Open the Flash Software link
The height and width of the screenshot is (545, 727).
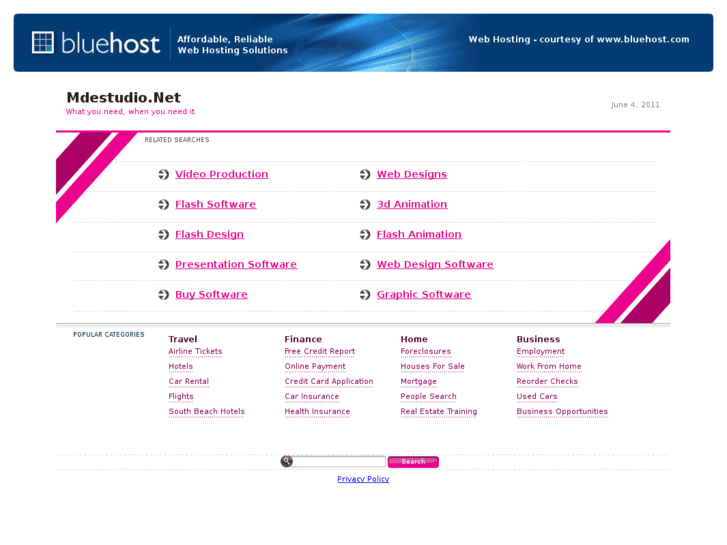215,205
